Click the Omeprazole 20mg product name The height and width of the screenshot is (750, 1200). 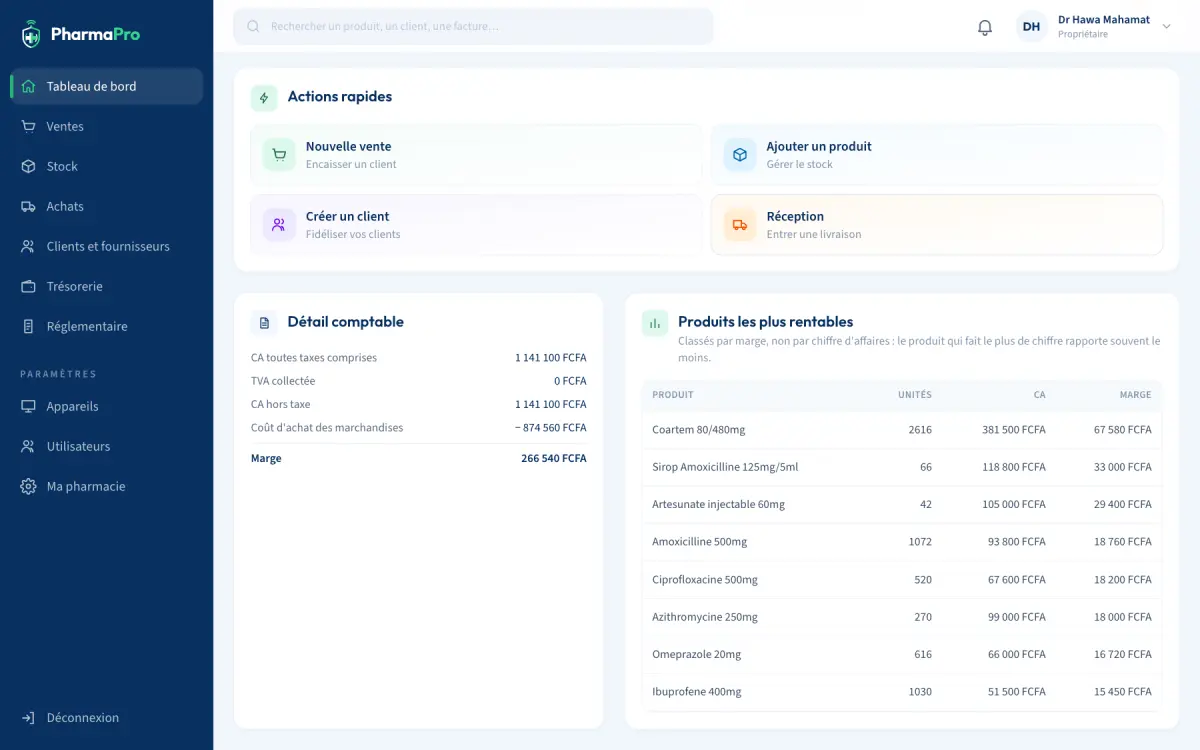(697, 655)
